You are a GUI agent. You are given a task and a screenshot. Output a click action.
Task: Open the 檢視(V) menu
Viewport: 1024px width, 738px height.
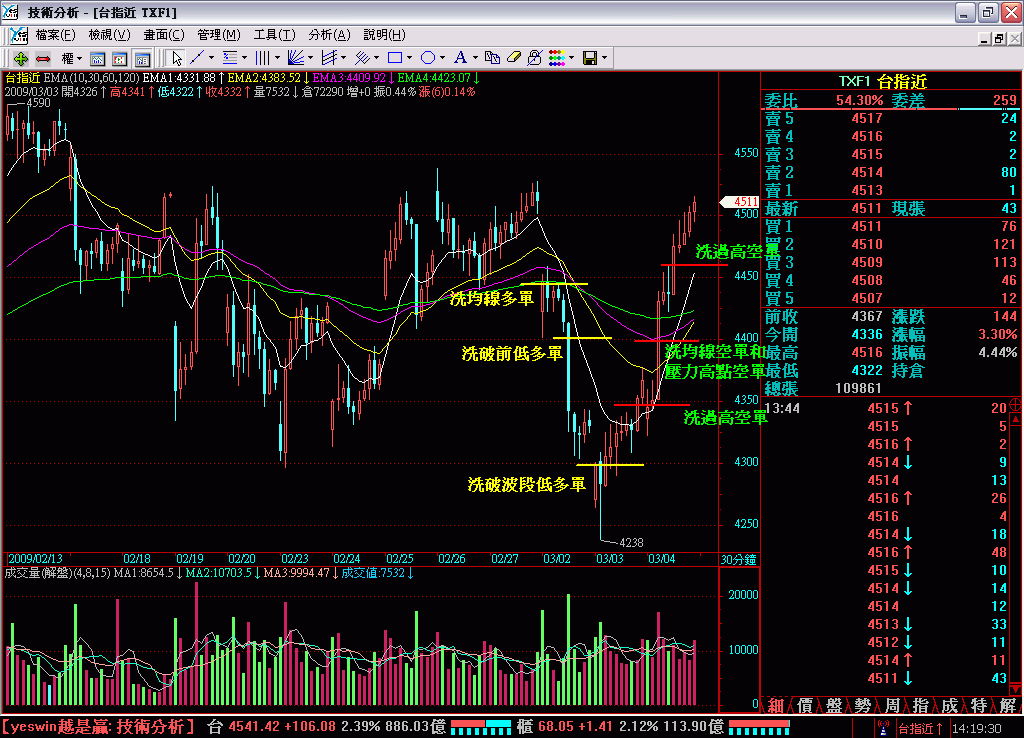[x=109, y=35]
